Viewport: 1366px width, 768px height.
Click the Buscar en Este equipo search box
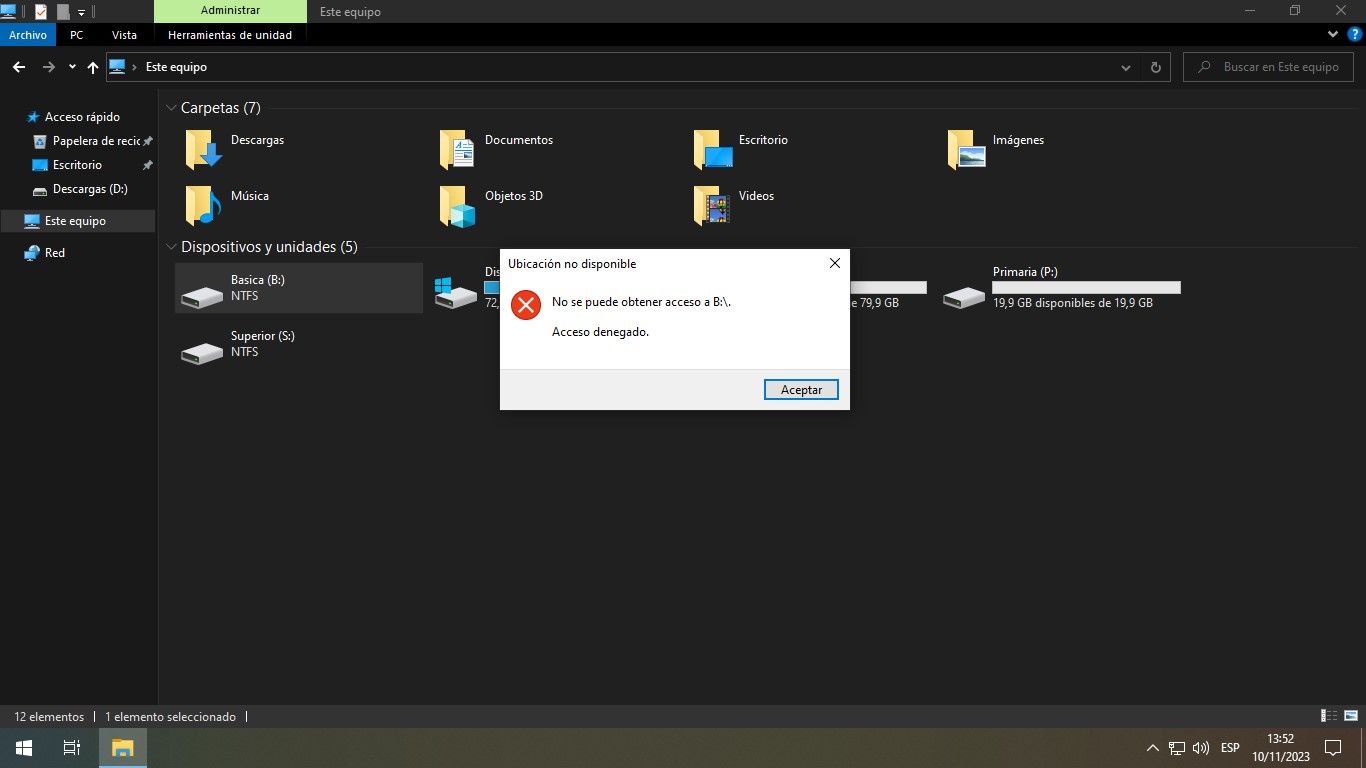(x=1269, y=67)
